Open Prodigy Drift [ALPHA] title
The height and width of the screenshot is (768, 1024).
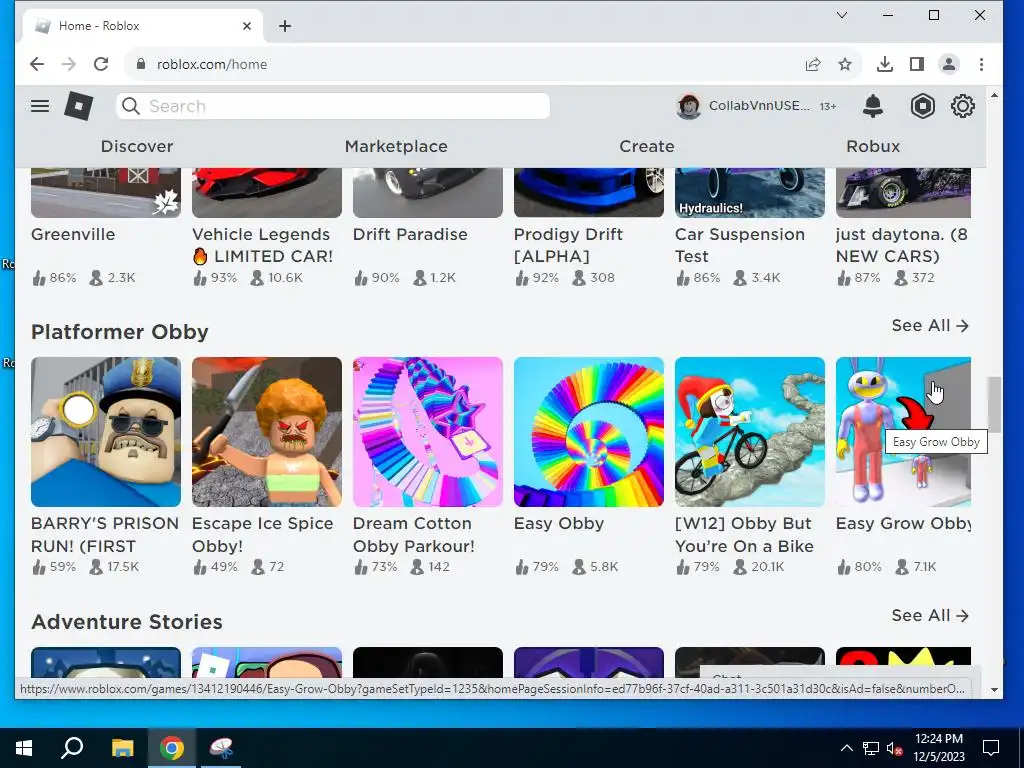568,246
